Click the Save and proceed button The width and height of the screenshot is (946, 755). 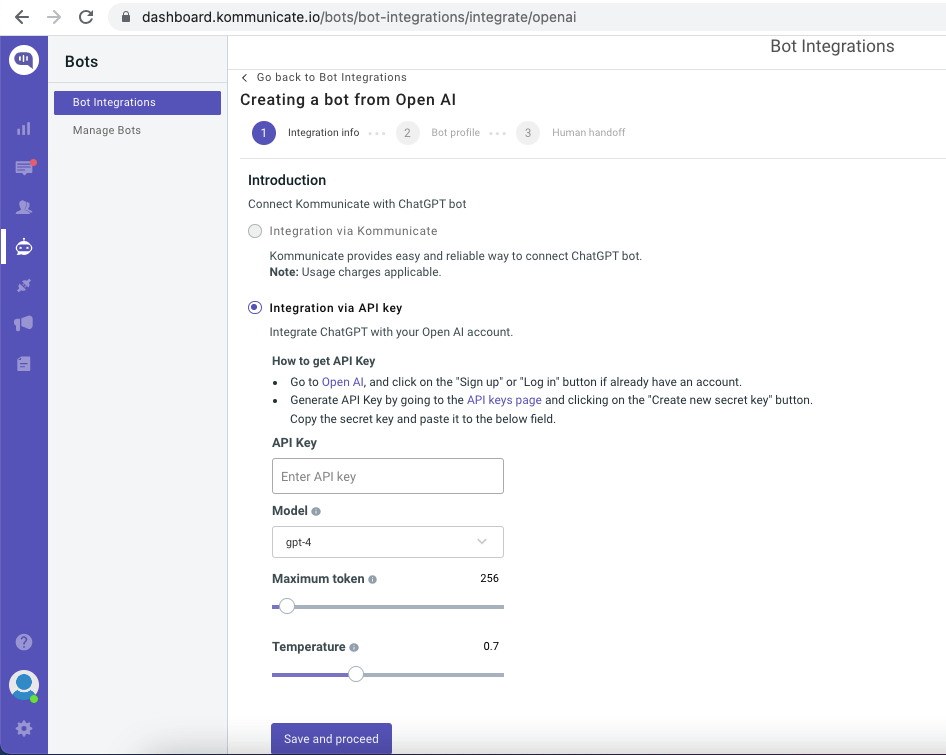point(331,739)
